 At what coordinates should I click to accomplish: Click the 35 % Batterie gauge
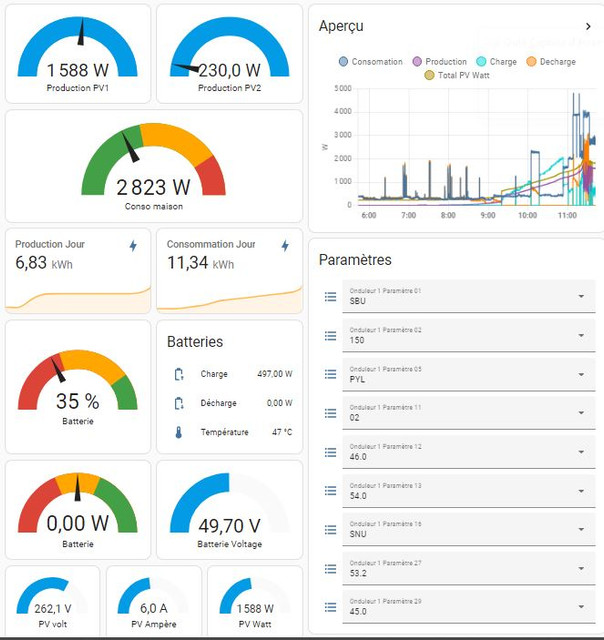[78, 387]
